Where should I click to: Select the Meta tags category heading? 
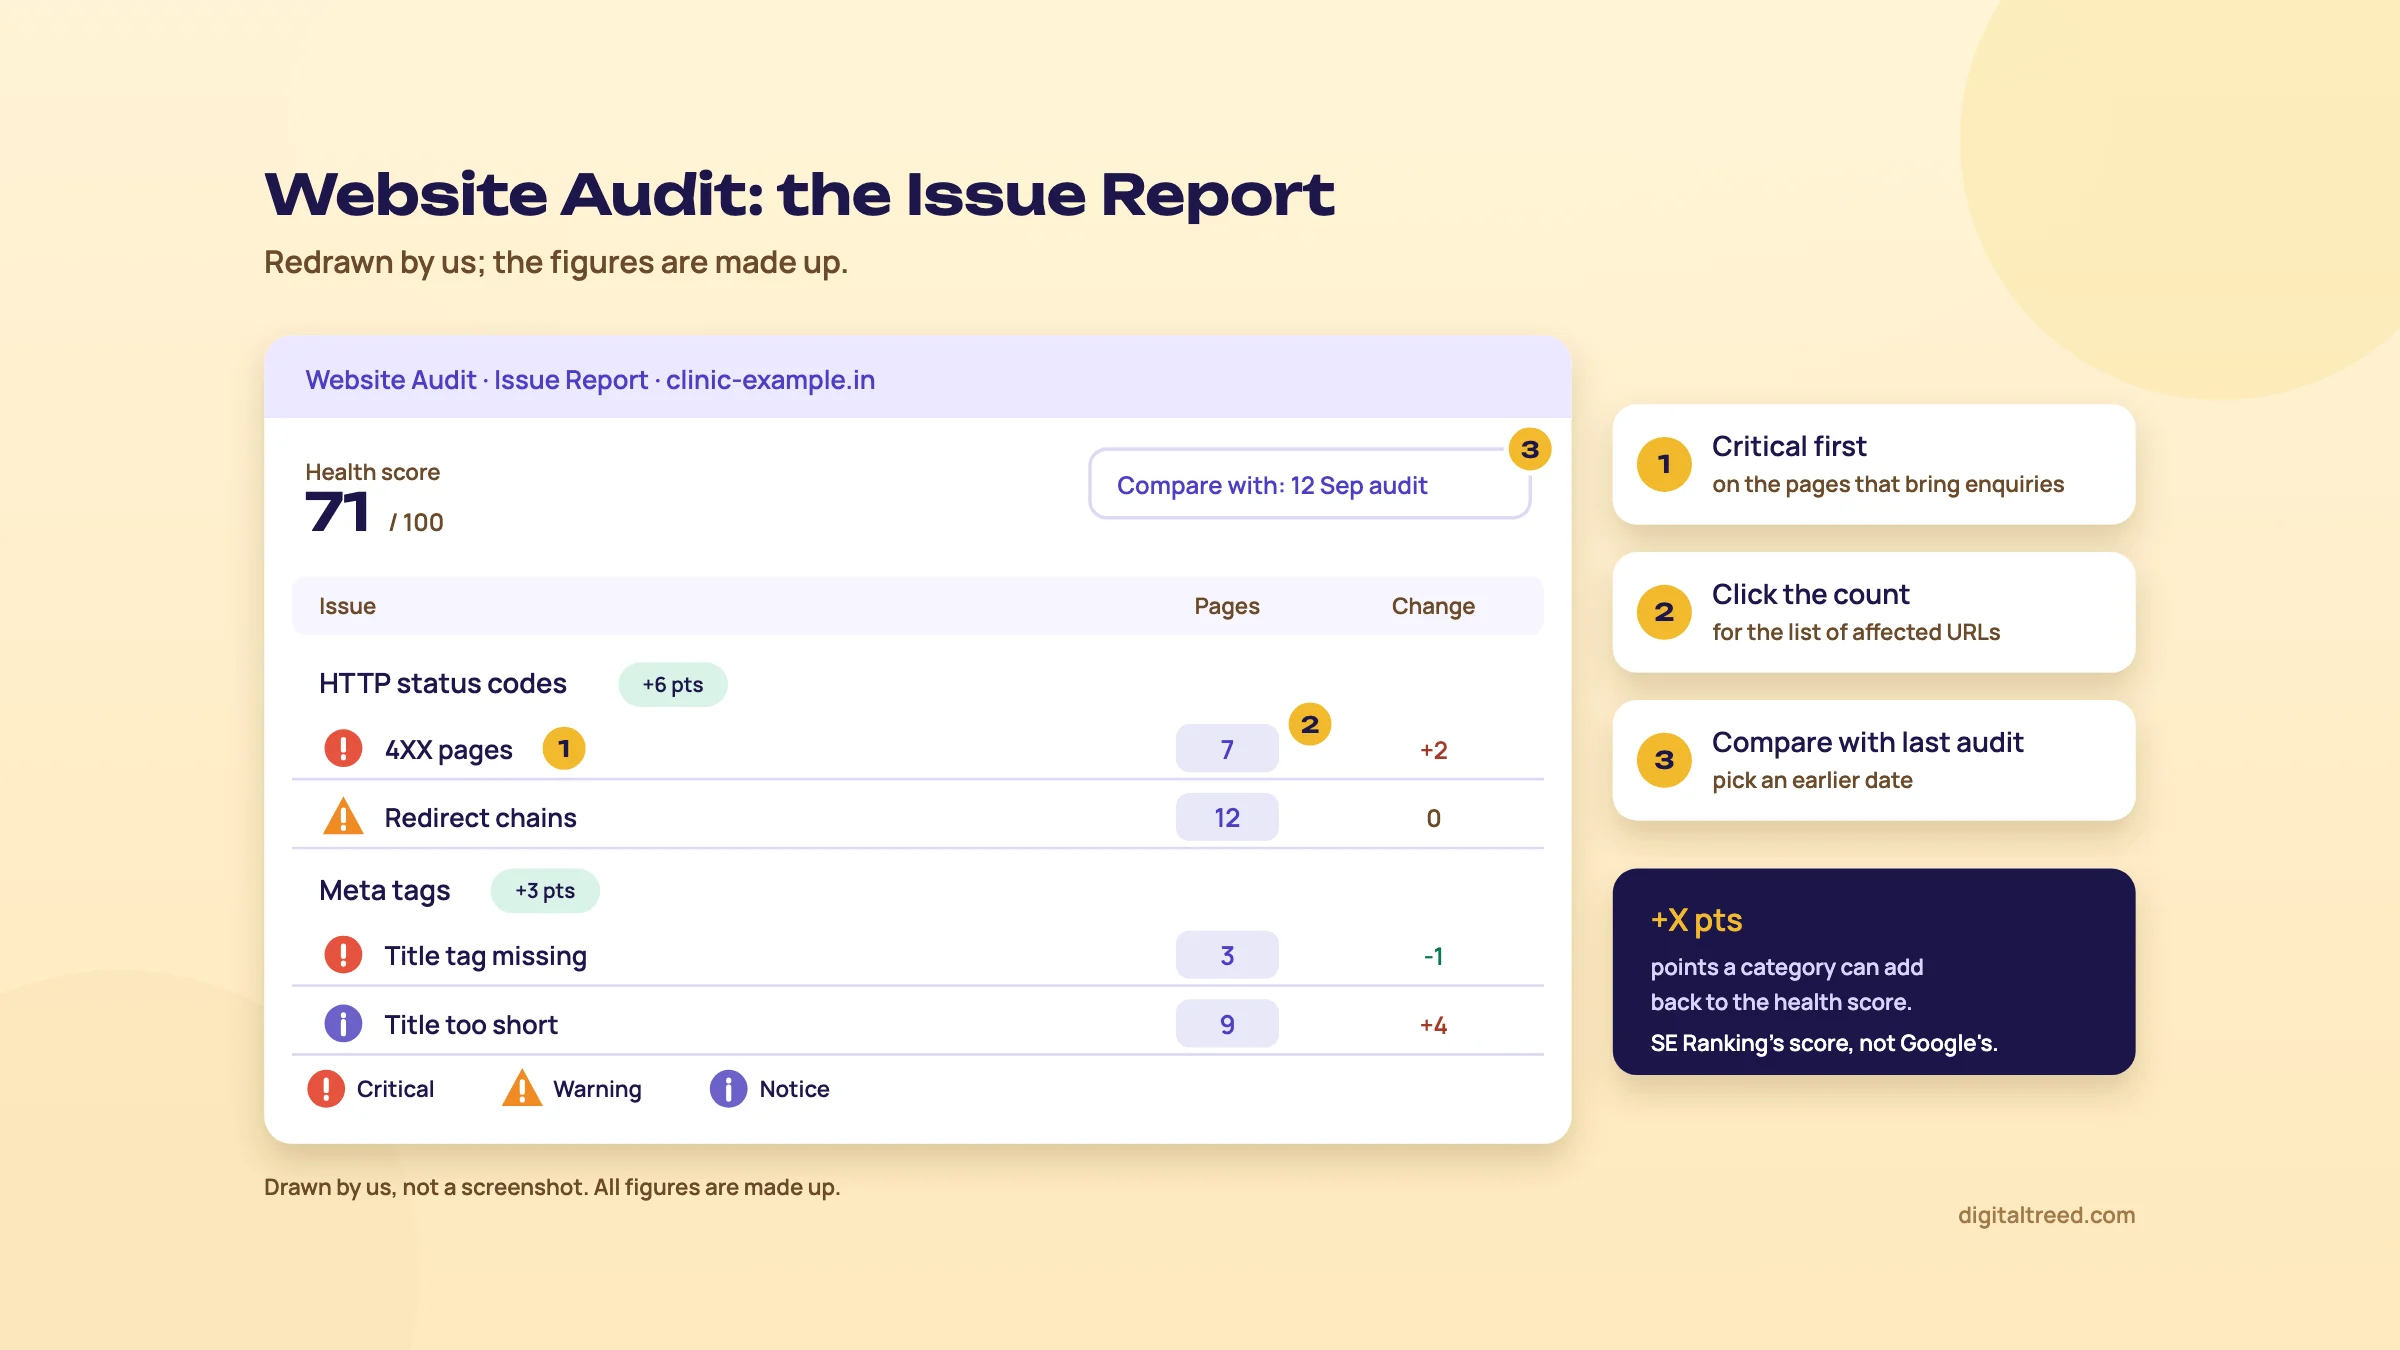coord(385,890)
